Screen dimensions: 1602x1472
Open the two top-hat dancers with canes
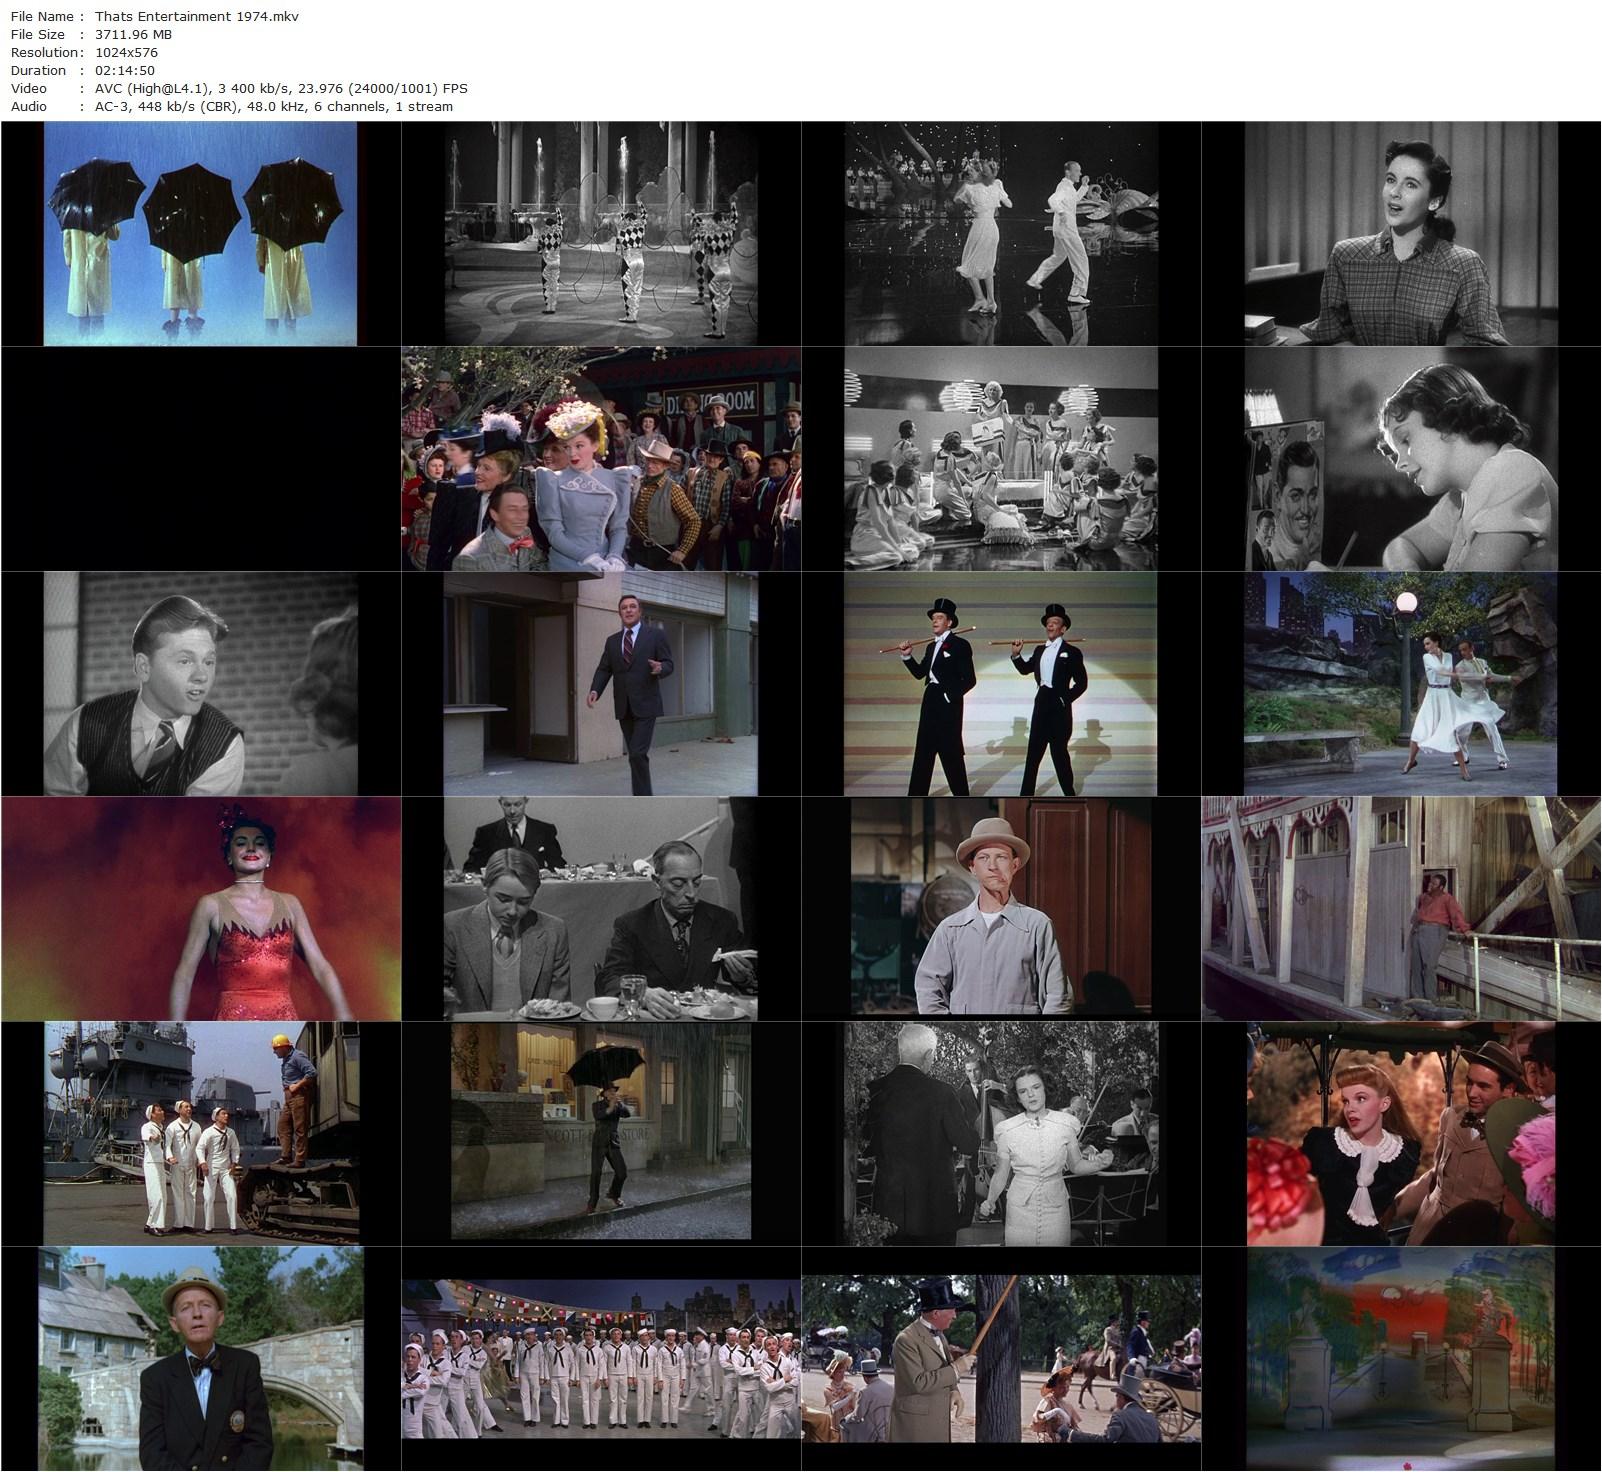[x=1001, y=684]
